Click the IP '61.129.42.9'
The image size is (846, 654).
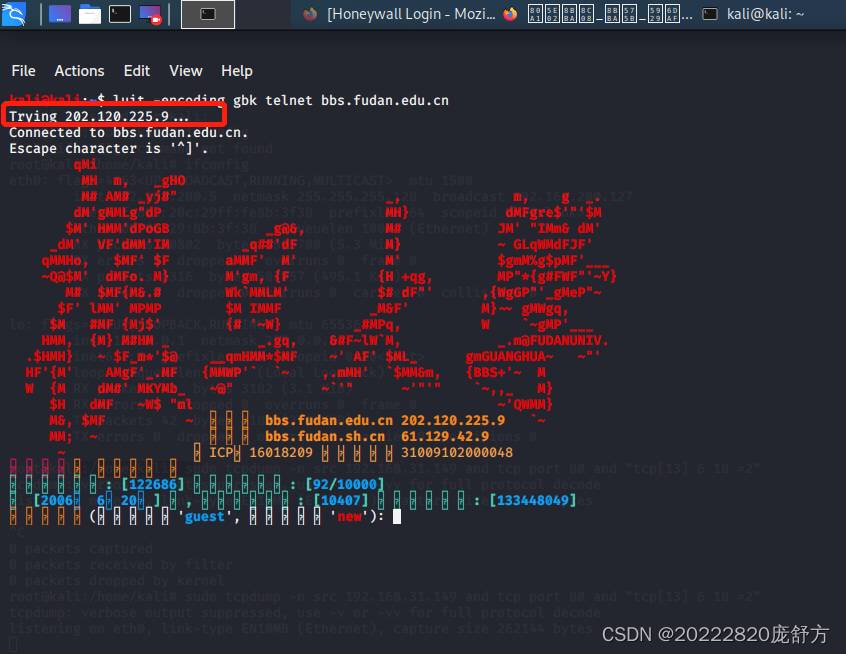(x=445, y=437)
